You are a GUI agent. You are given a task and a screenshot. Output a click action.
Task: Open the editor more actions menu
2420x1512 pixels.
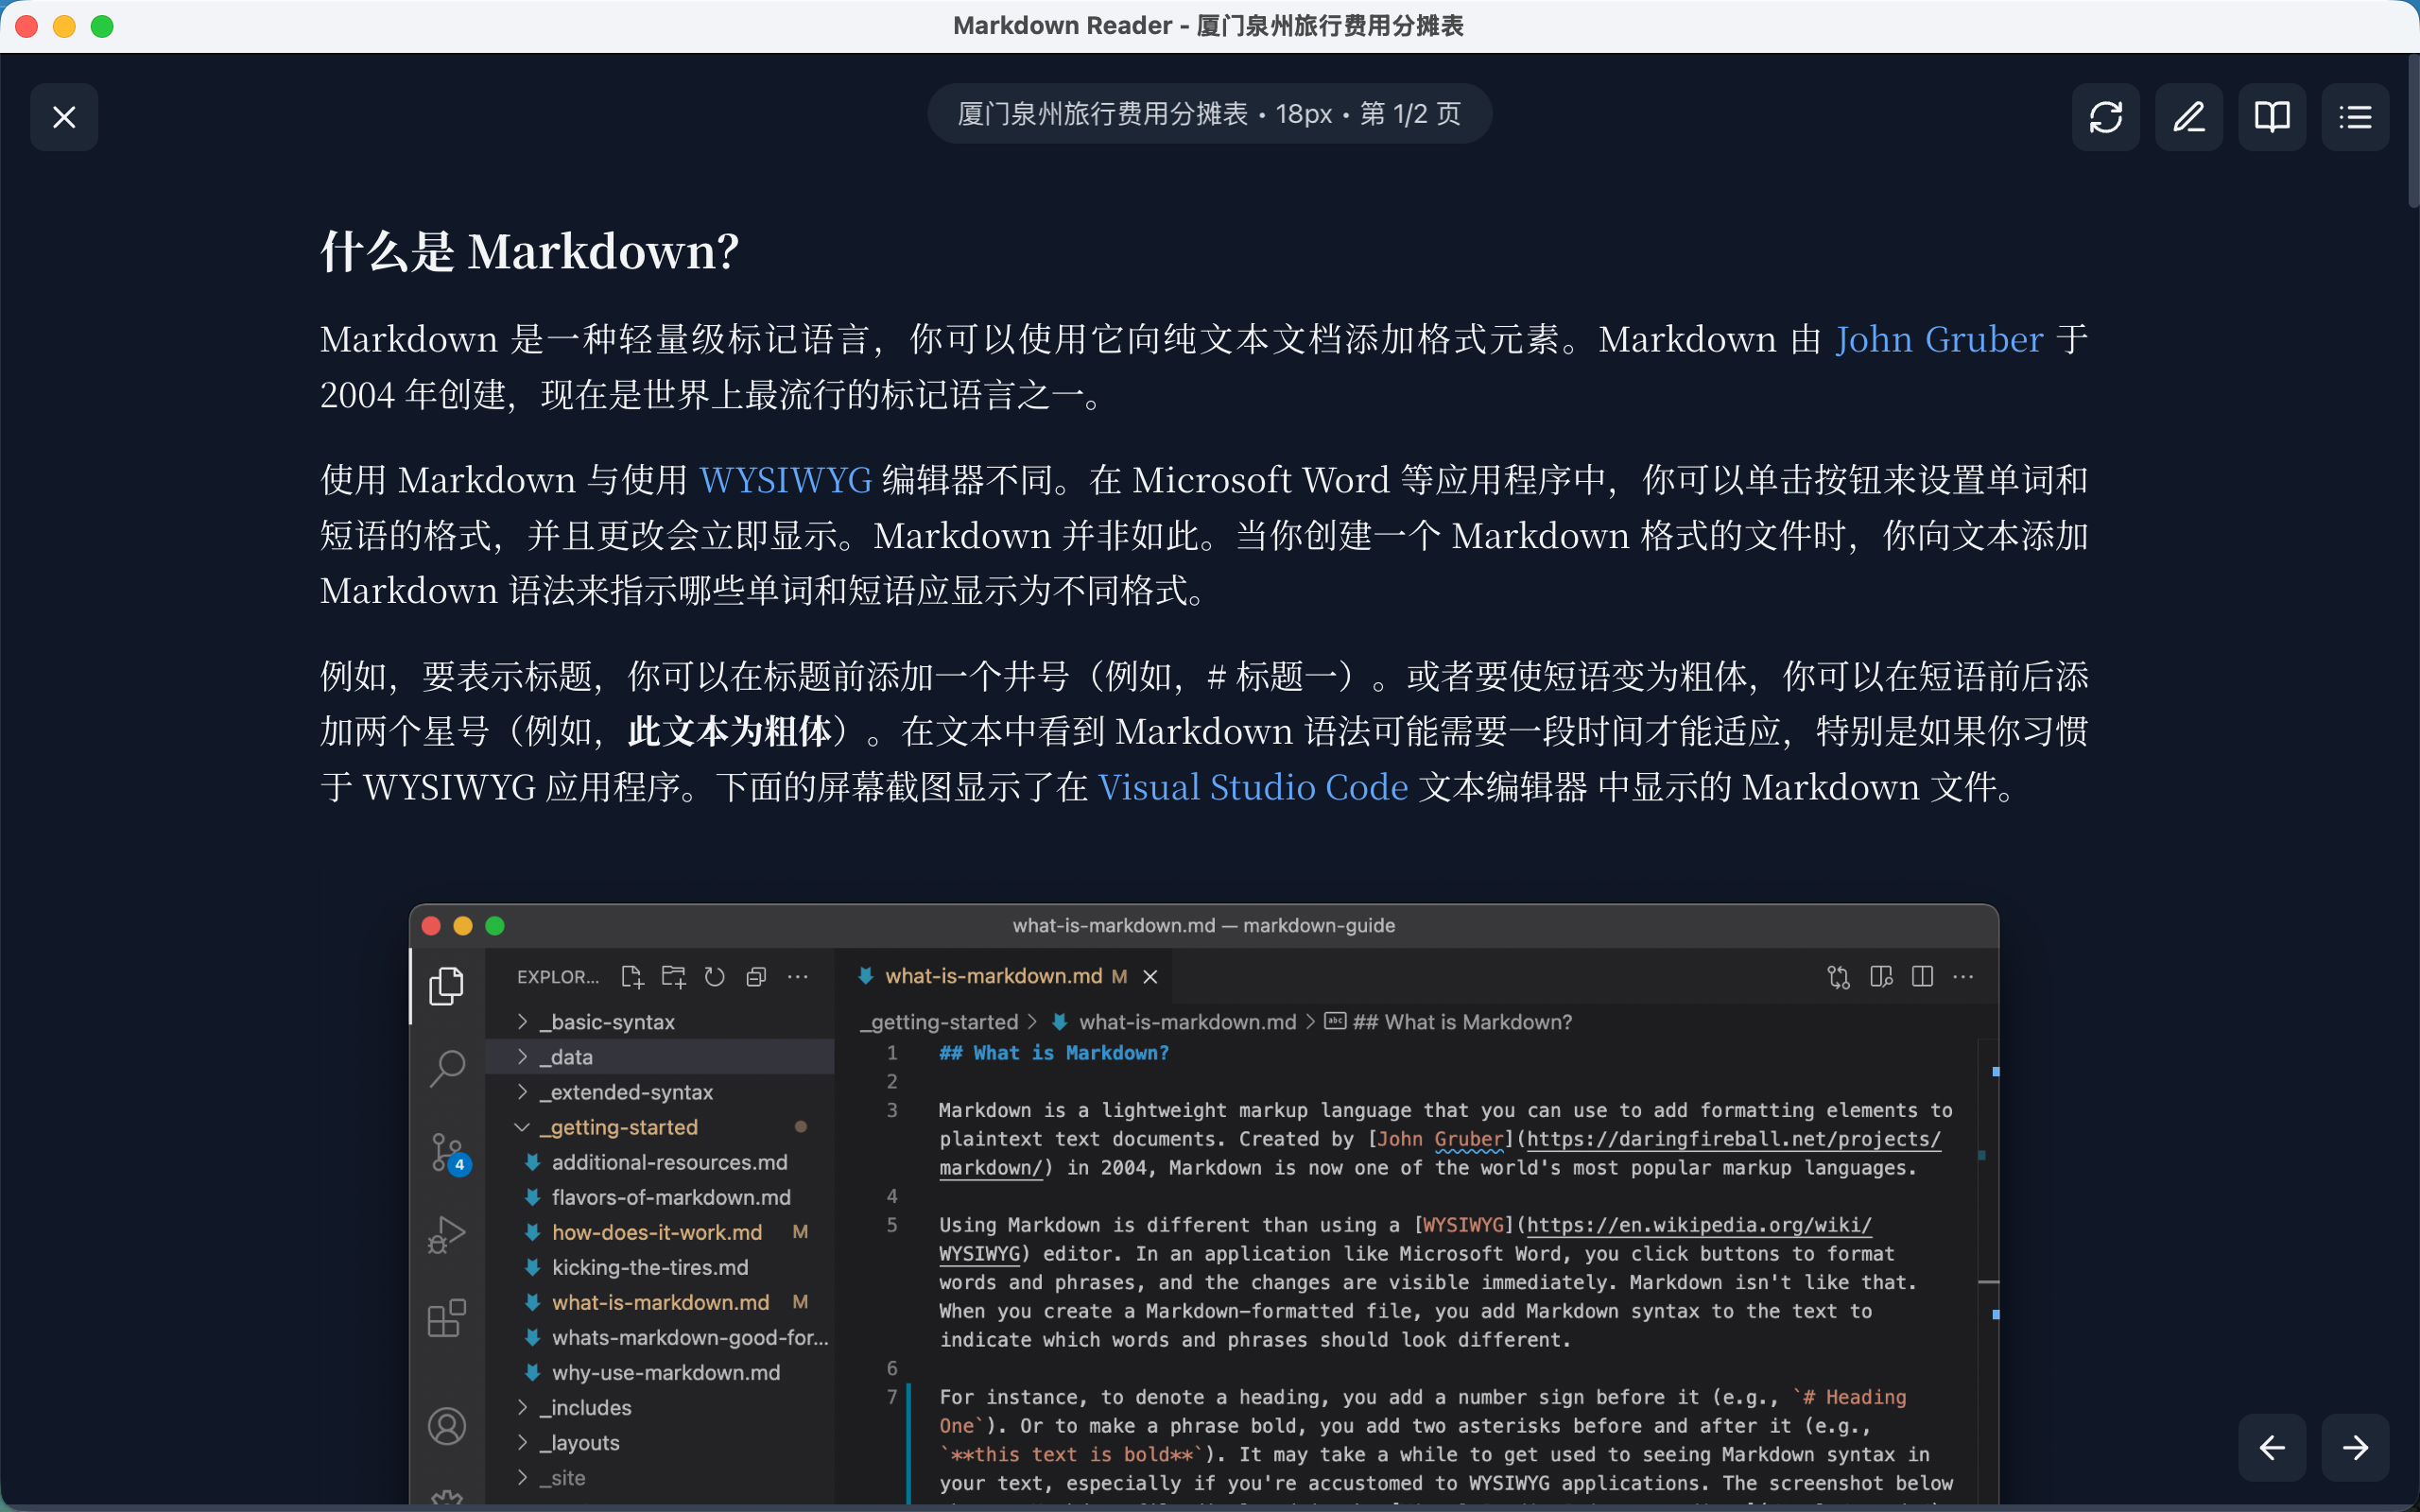tap(1963, 977)
